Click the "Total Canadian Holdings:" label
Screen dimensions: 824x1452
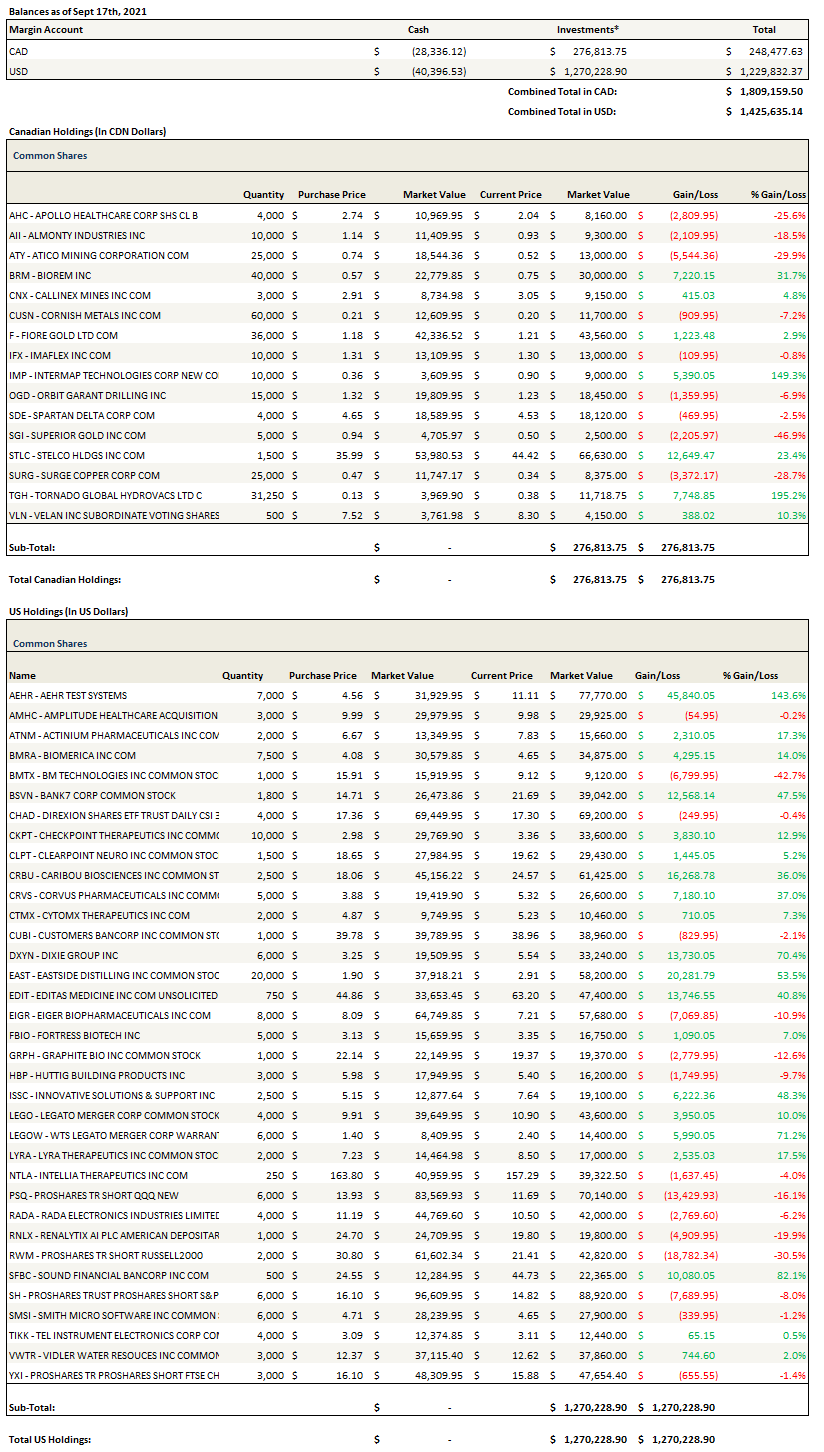click(64, 579)
